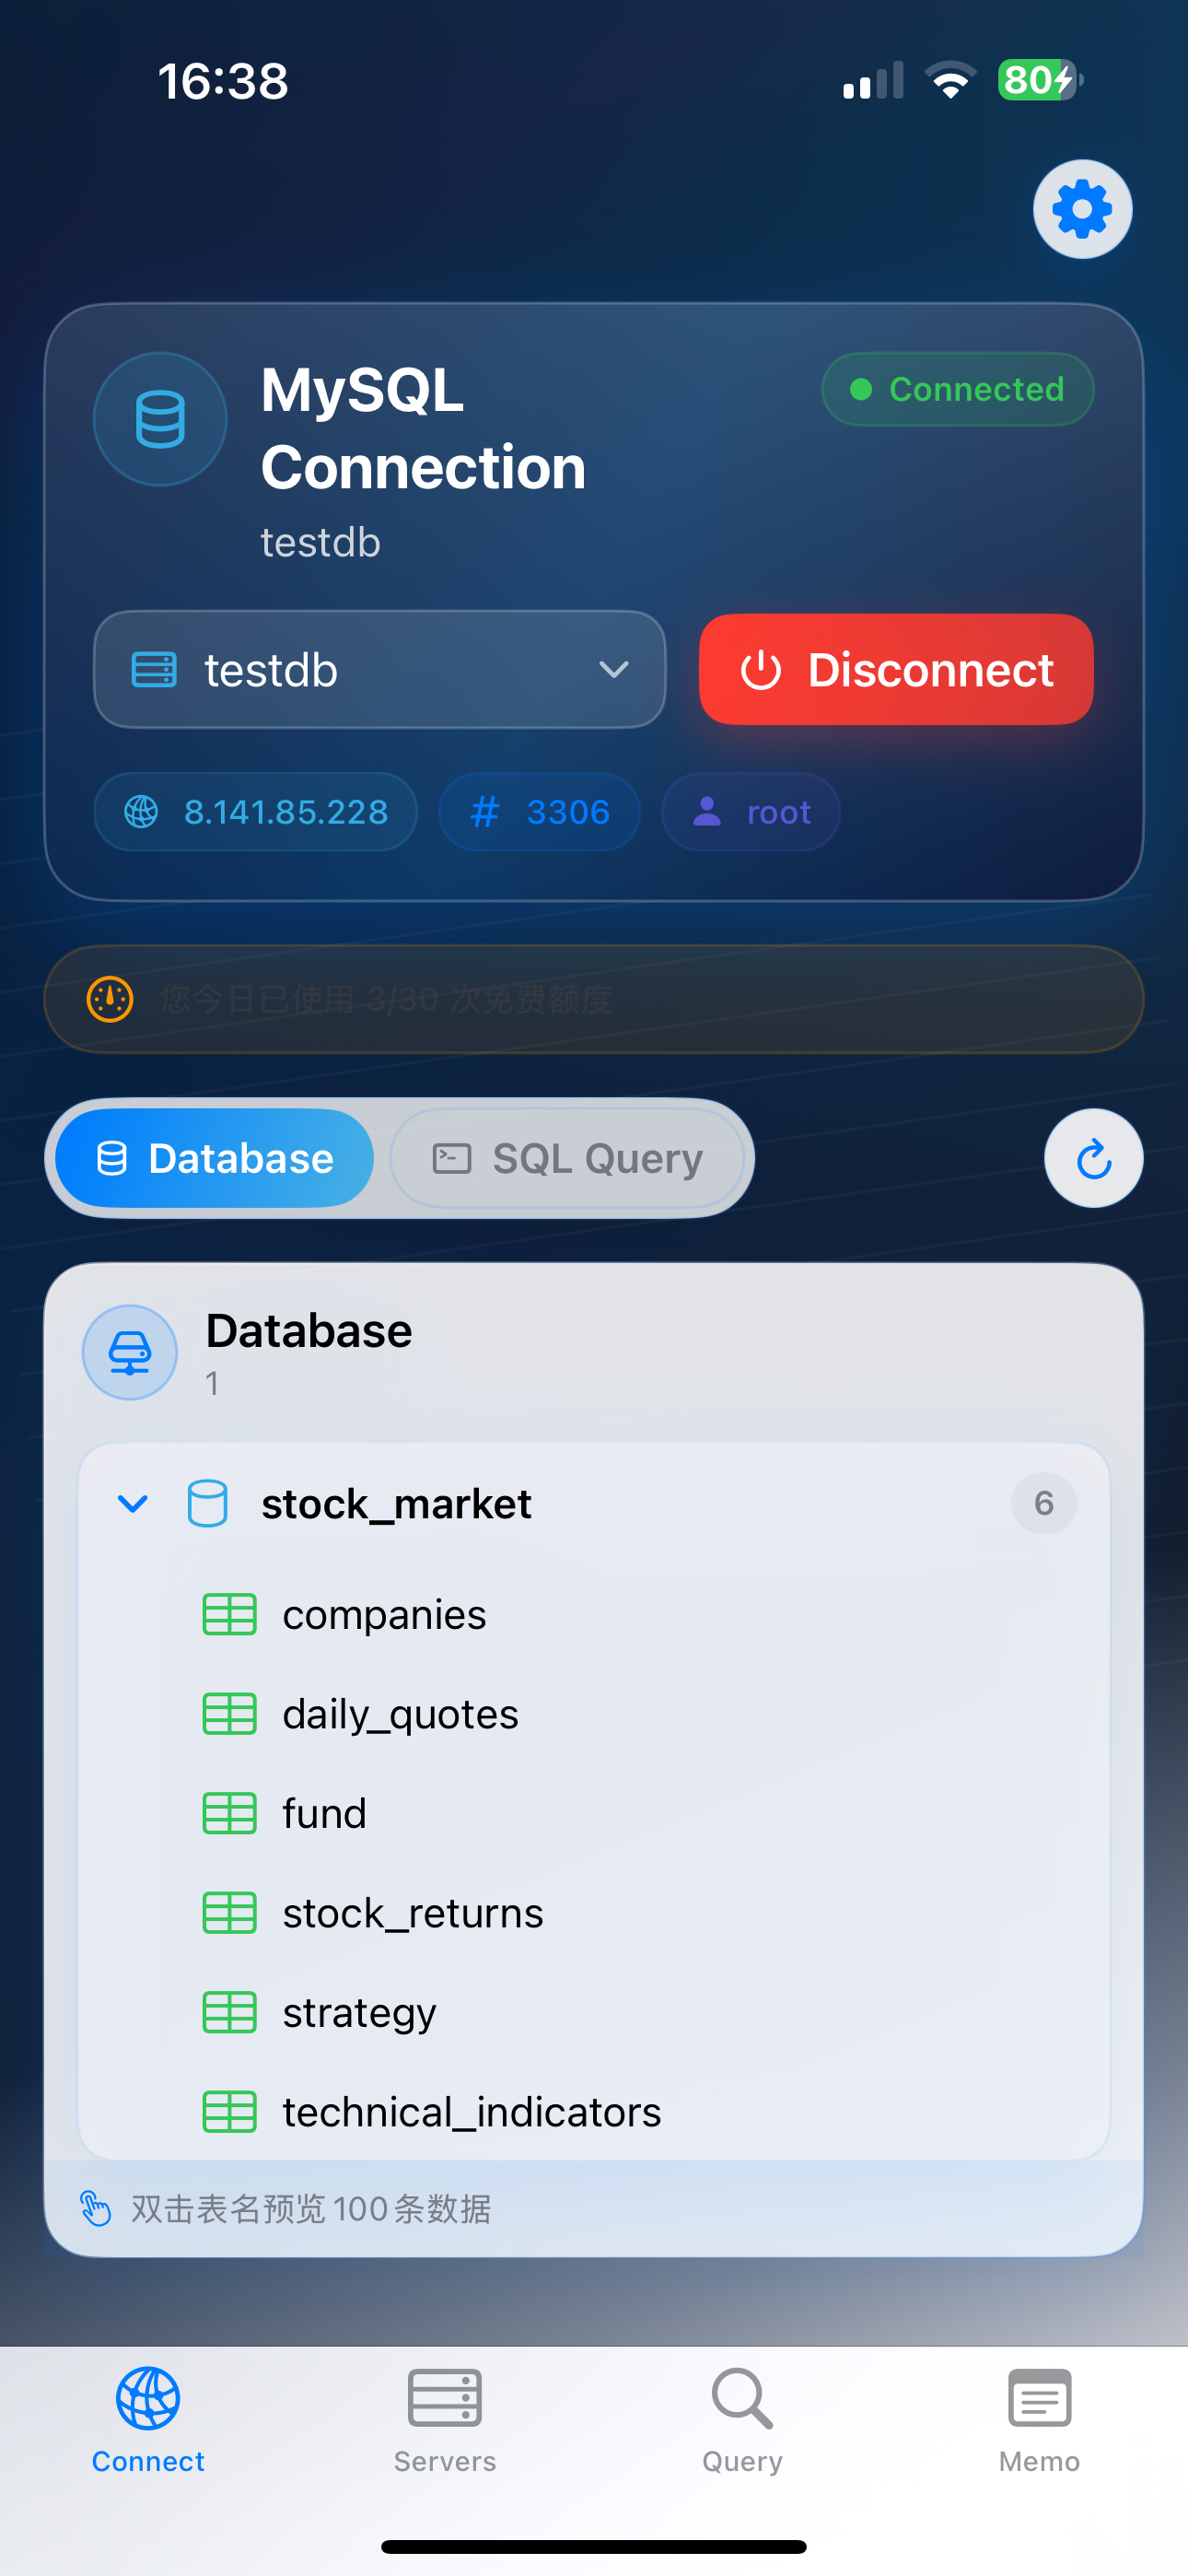Screen dimensions: 1188x2576
Task: Click the strategy table icon
Action: 229,2012
